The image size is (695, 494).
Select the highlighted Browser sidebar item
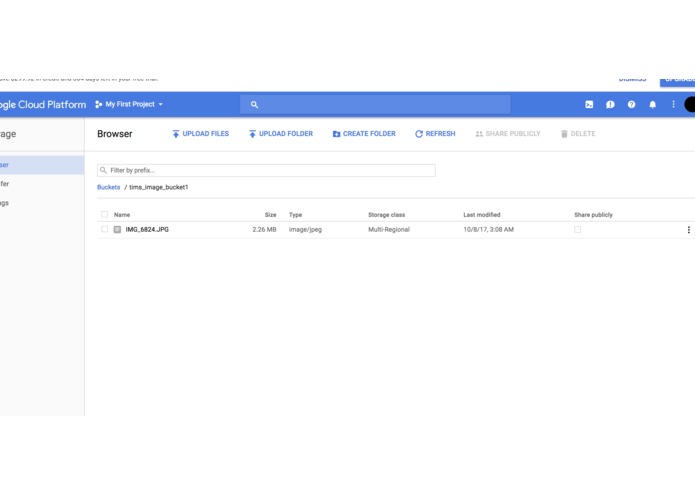point(42,165)
